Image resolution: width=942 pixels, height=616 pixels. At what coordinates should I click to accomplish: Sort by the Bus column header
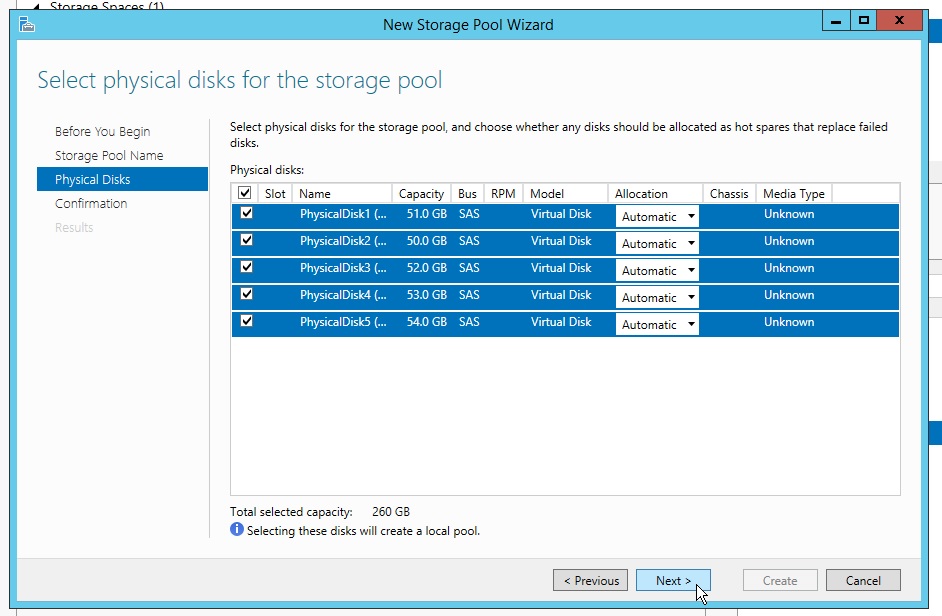(467, 194)
